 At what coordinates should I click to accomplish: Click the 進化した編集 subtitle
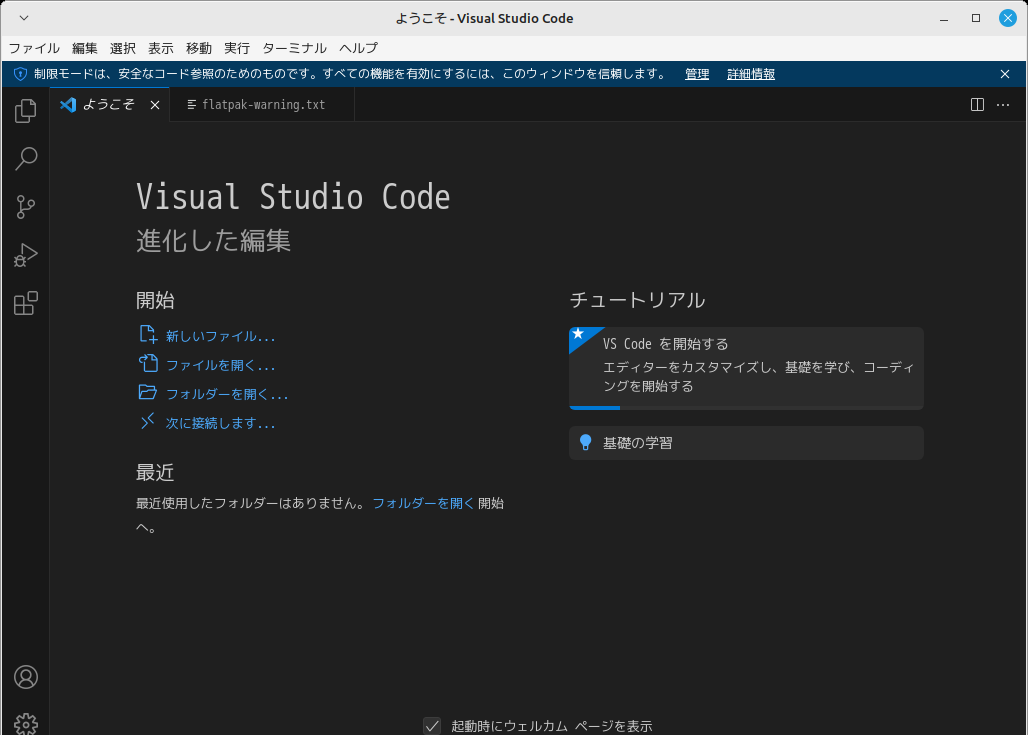coord(213,241)
